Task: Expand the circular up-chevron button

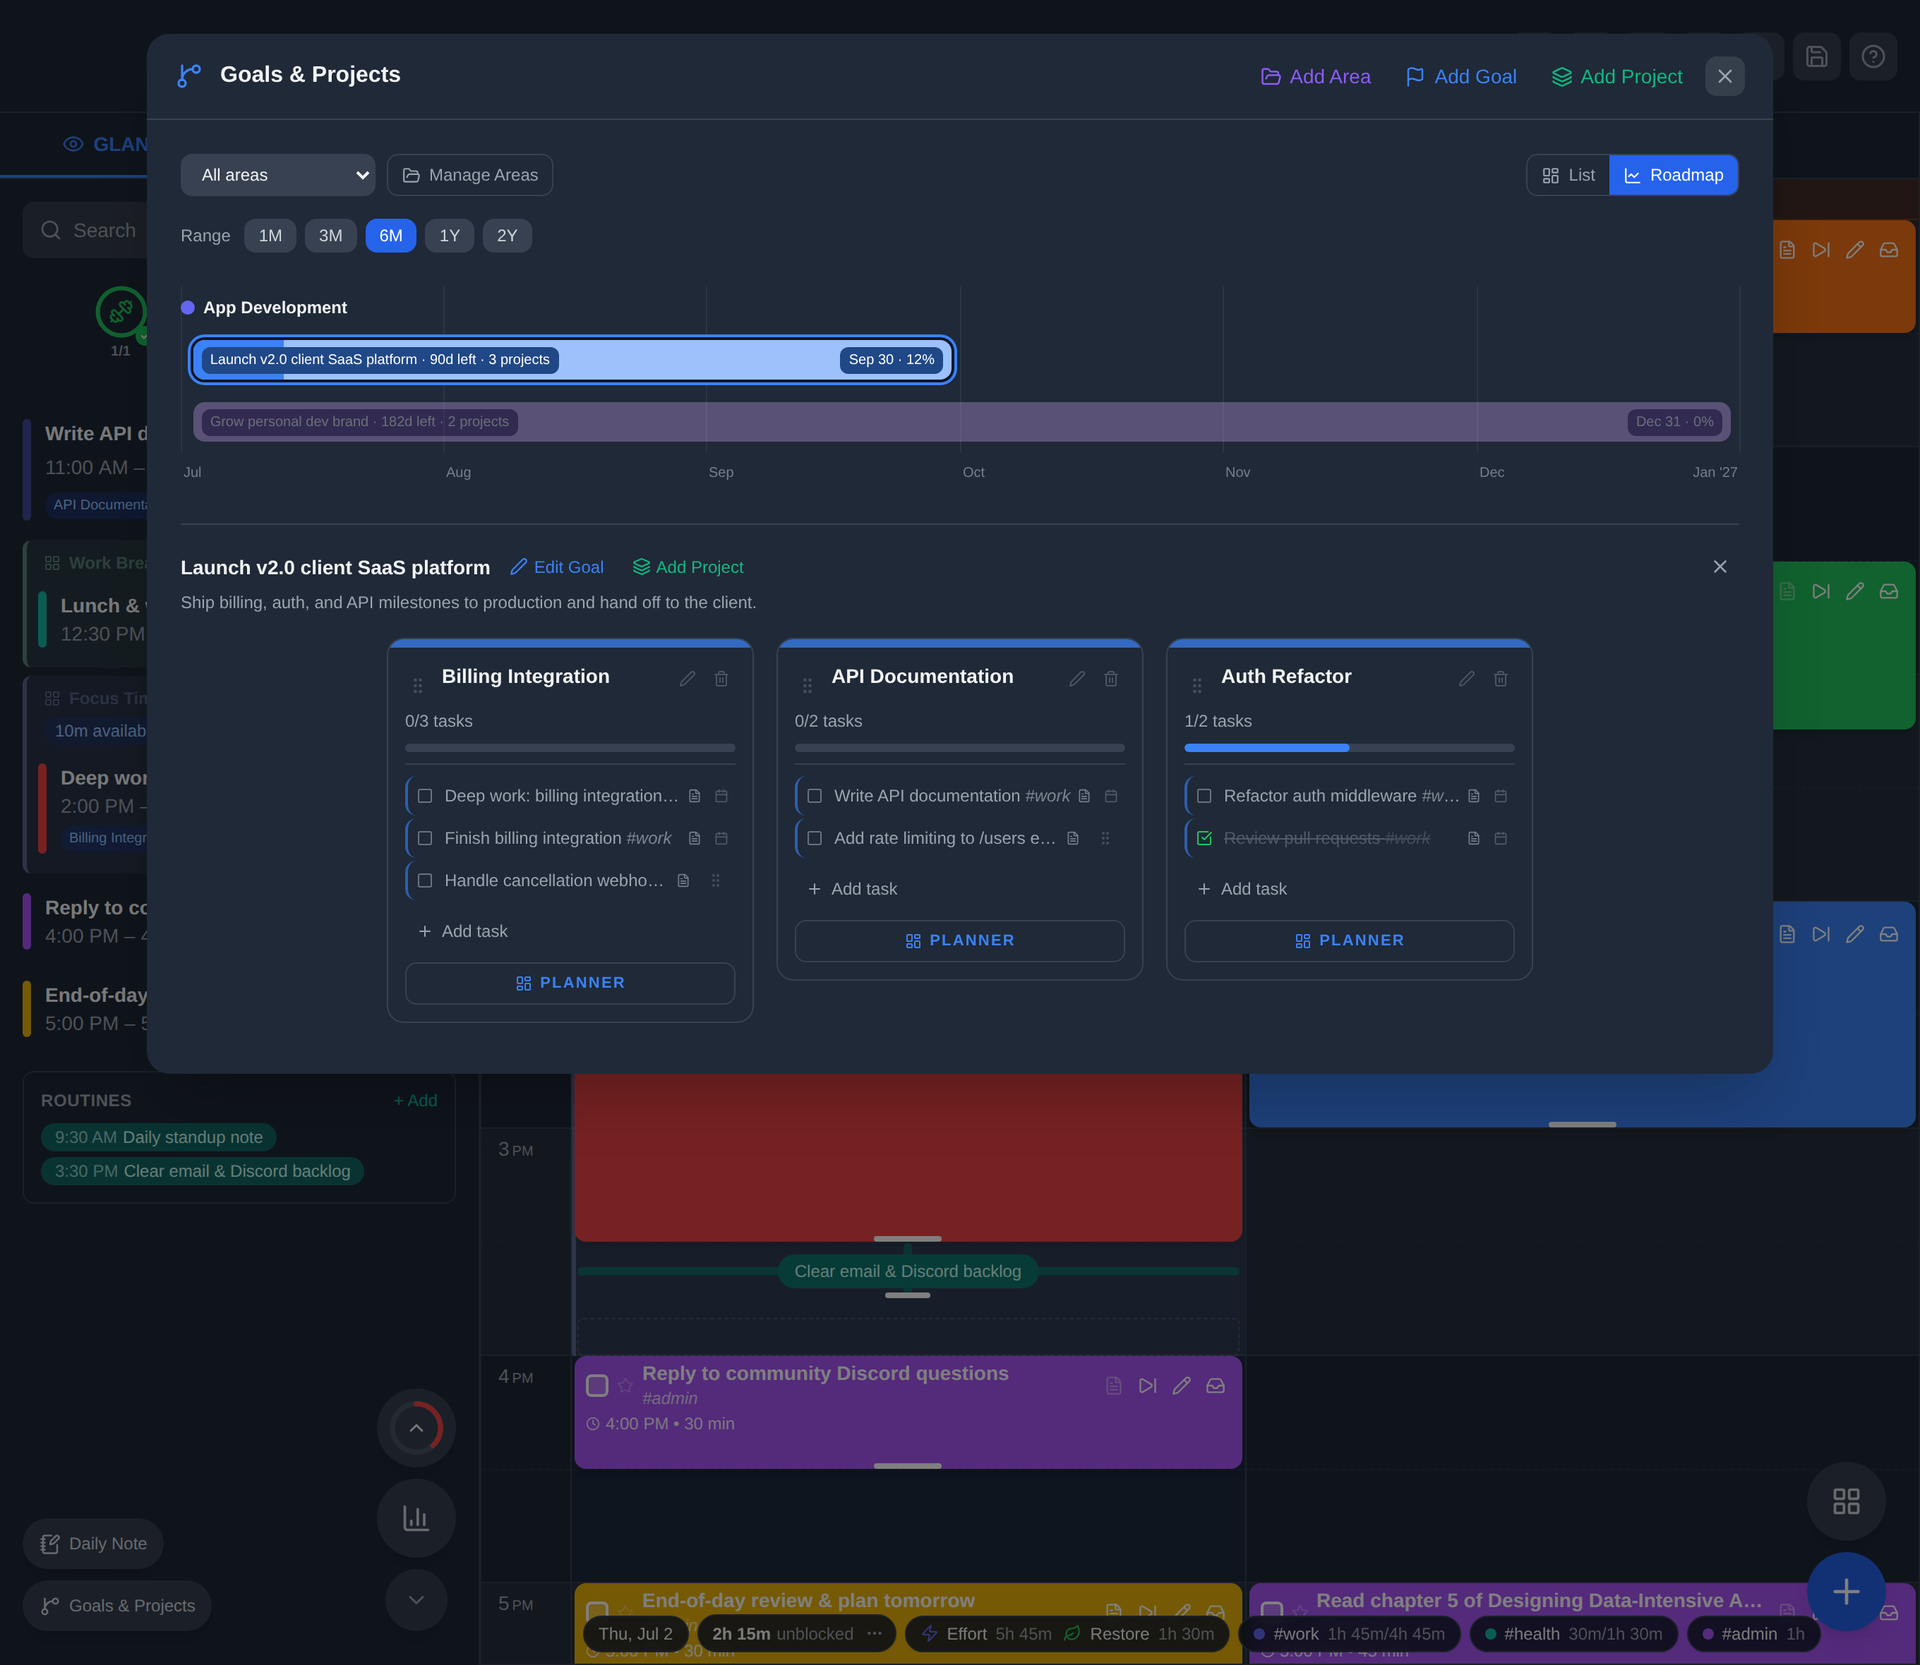Action: 416,1427
